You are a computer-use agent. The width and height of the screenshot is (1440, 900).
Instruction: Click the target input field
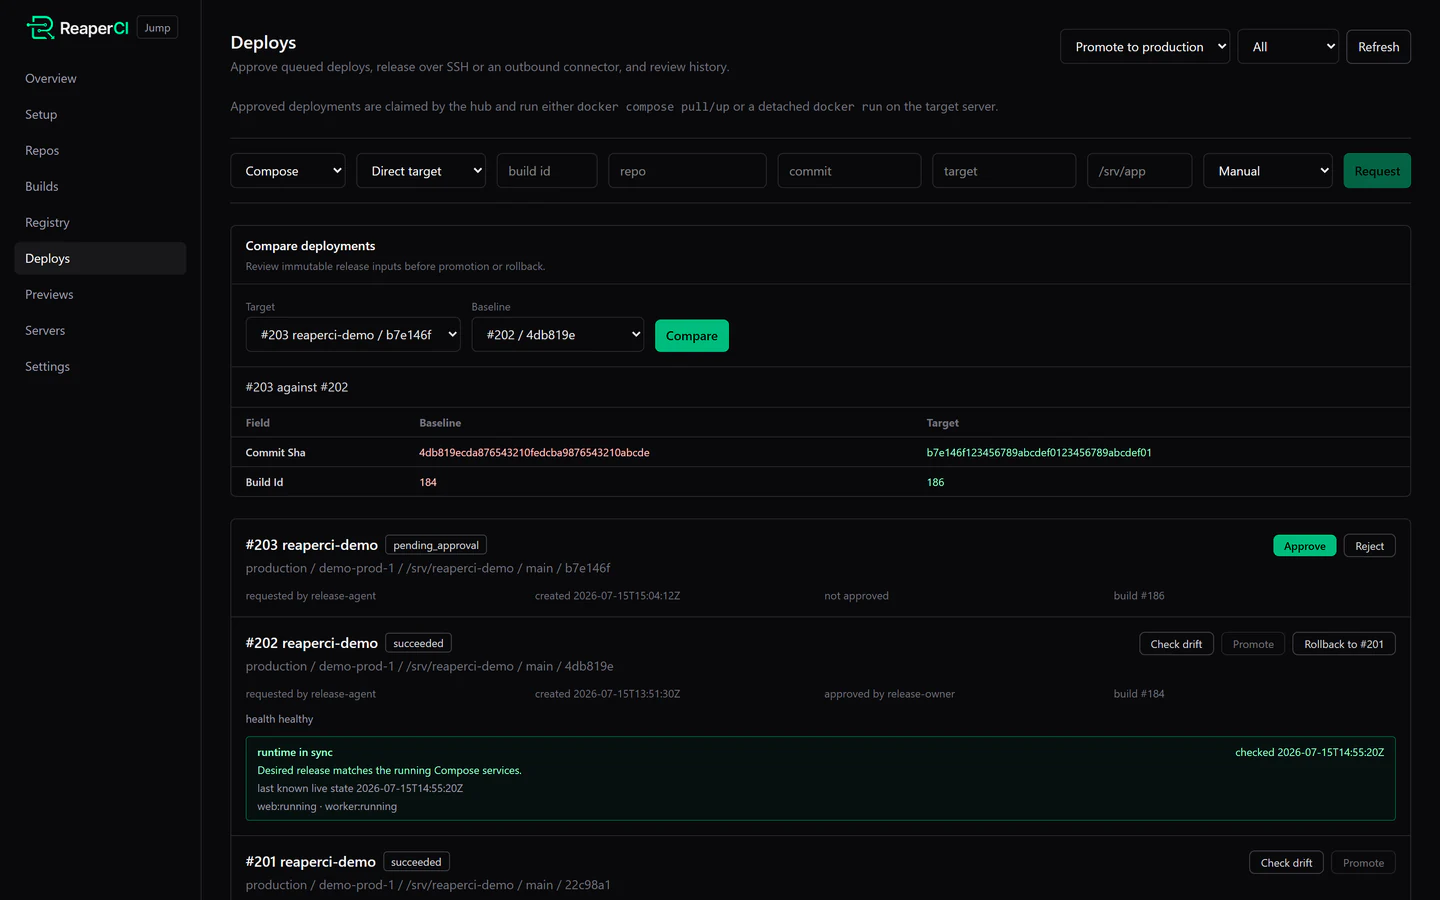tap(1004, 171)
